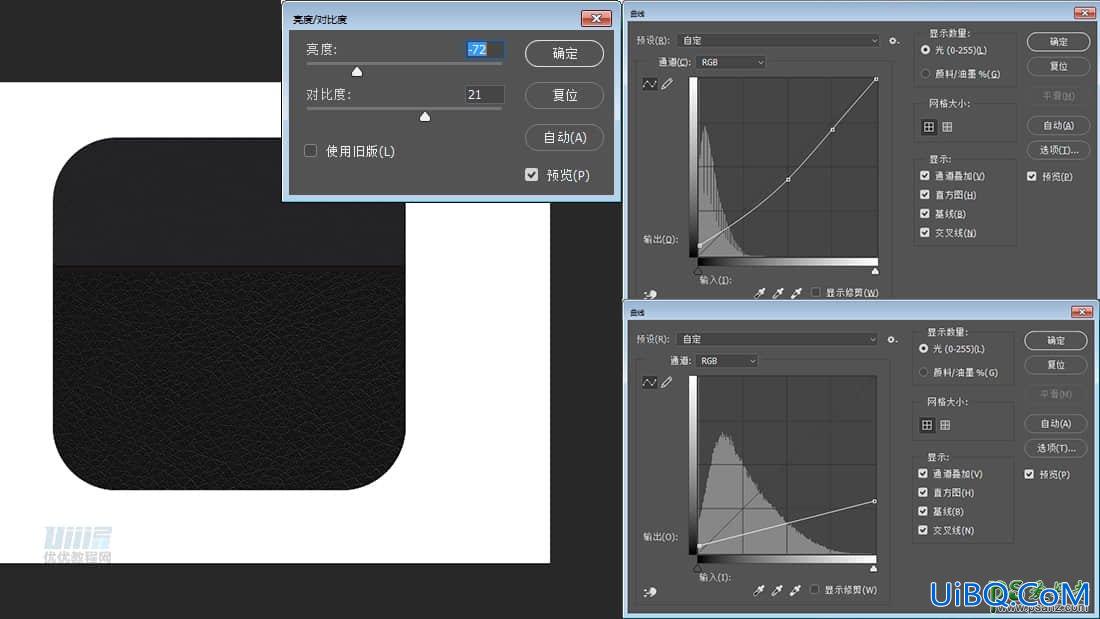Viewport: 1100px width, 619px height.
Task: Close the Brightness/Contrast dialog with the X
Action: (596, 18)
